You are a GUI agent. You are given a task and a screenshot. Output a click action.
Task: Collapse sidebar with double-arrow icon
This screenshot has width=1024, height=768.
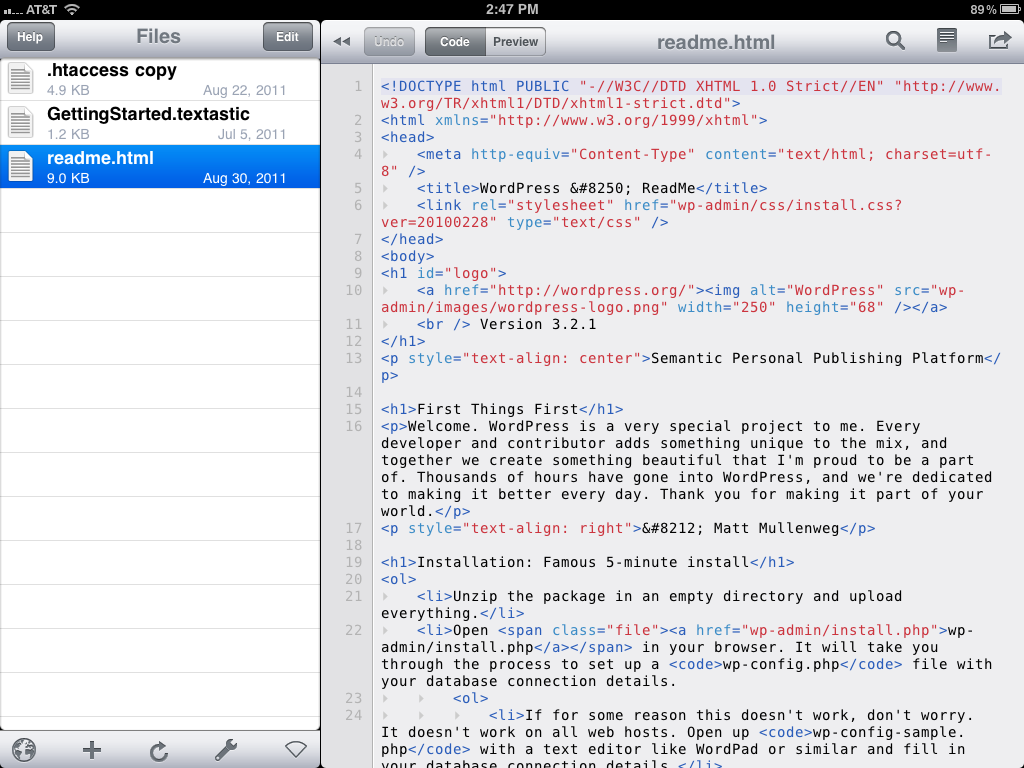point(342,42)
